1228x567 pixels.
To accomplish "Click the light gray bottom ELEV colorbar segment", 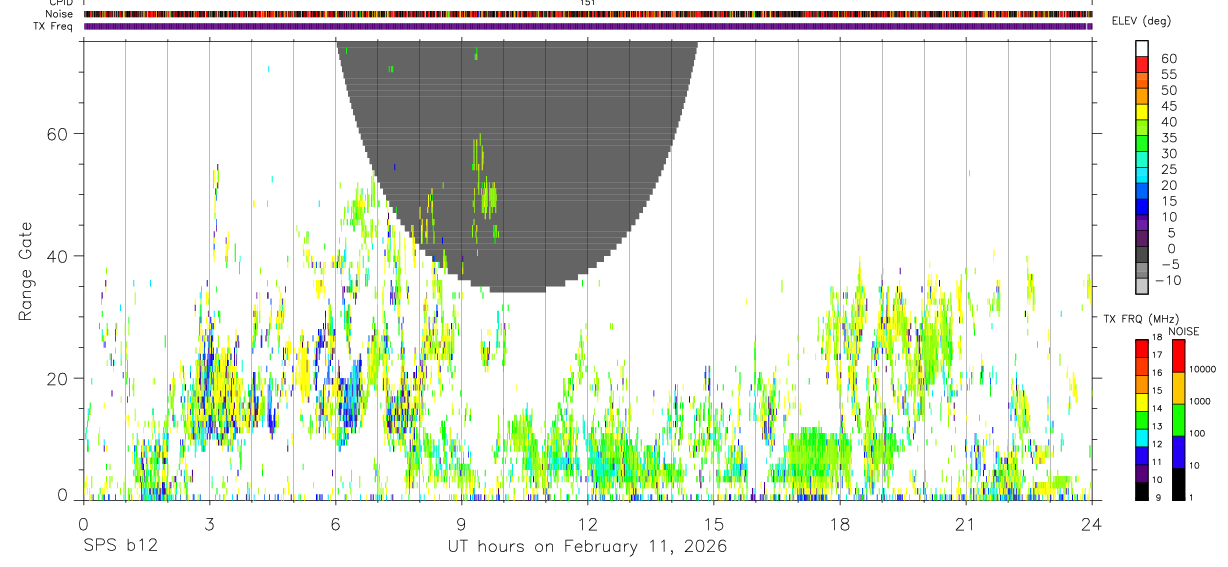I will point(1142,286).
